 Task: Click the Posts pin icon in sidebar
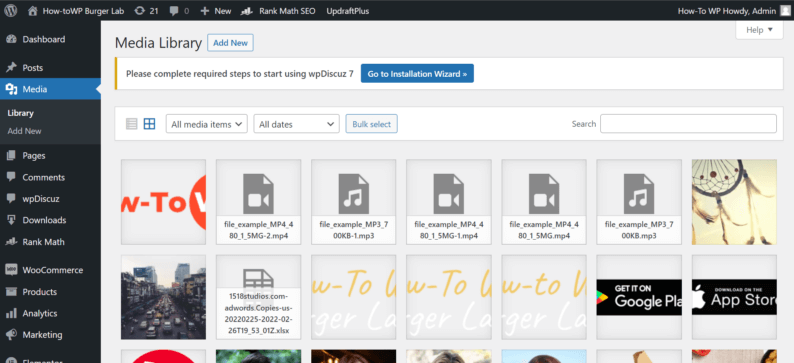(11, 67)
